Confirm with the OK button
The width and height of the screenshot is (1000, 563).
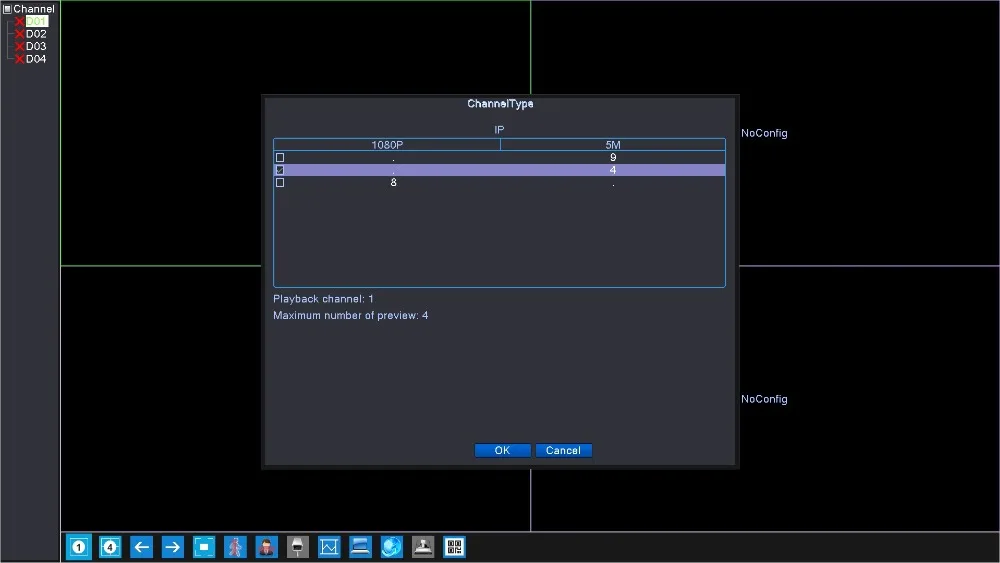pos(503,450)
